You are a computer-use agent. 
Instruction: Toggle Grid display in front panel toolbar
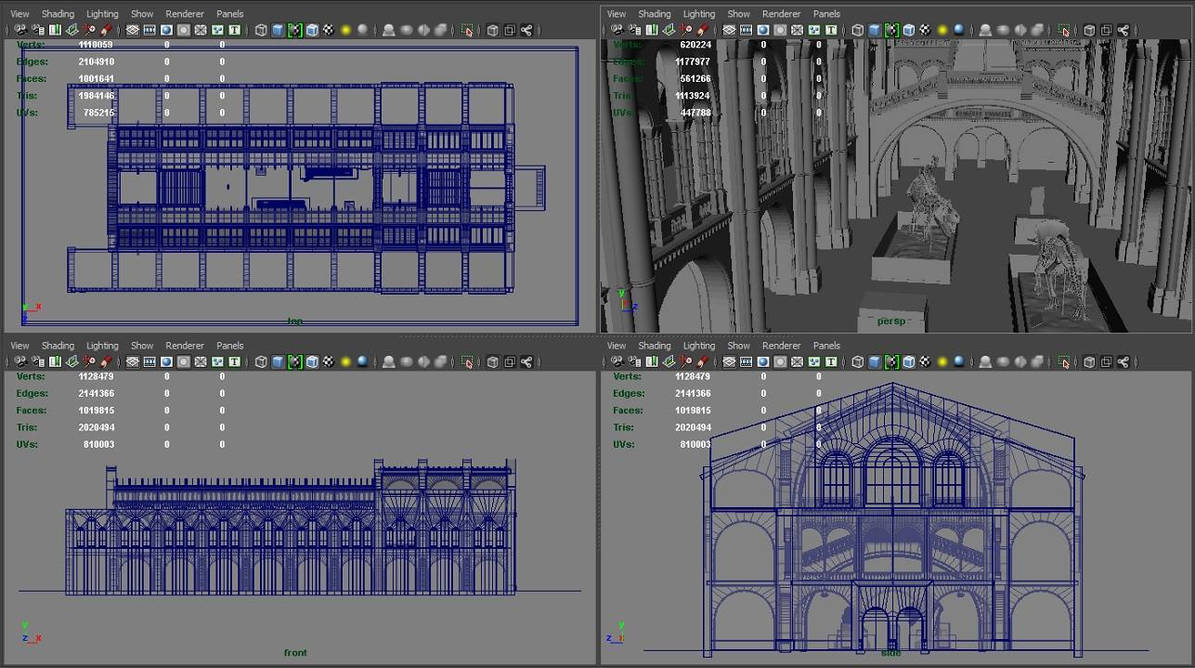click(x=133, y=362)
